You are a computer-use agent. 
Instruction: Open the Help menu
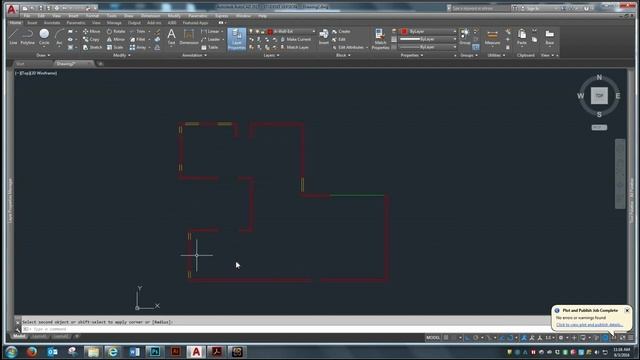[x=262, y=16]
